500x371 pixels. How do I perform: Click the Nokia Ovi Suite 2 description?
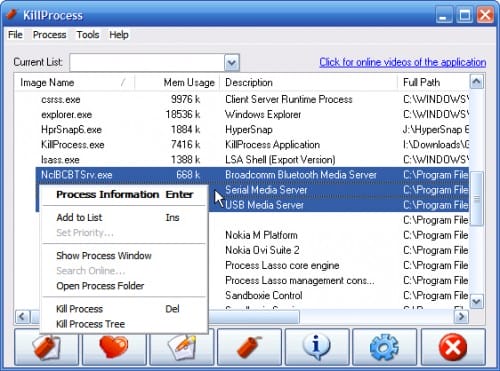tap(262, 250)
